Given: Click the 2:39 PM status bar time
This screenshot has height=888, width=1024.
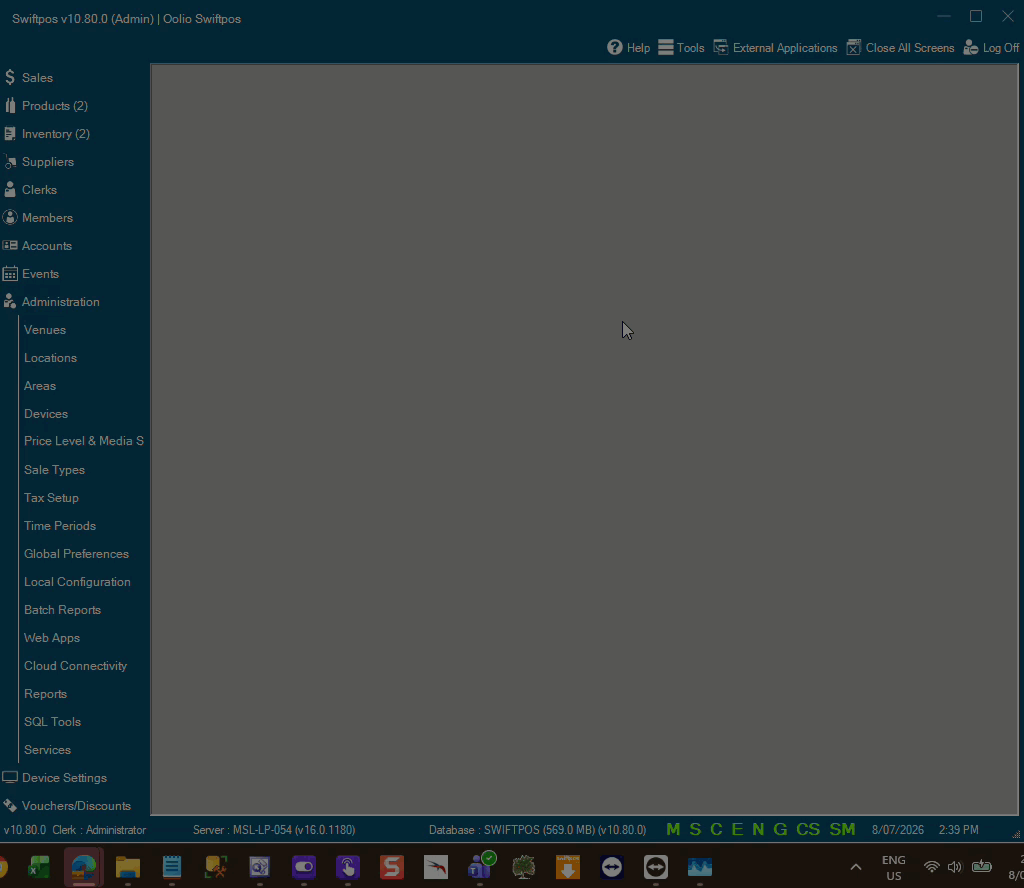Looking at the screenshot, I should coord(959,830).
